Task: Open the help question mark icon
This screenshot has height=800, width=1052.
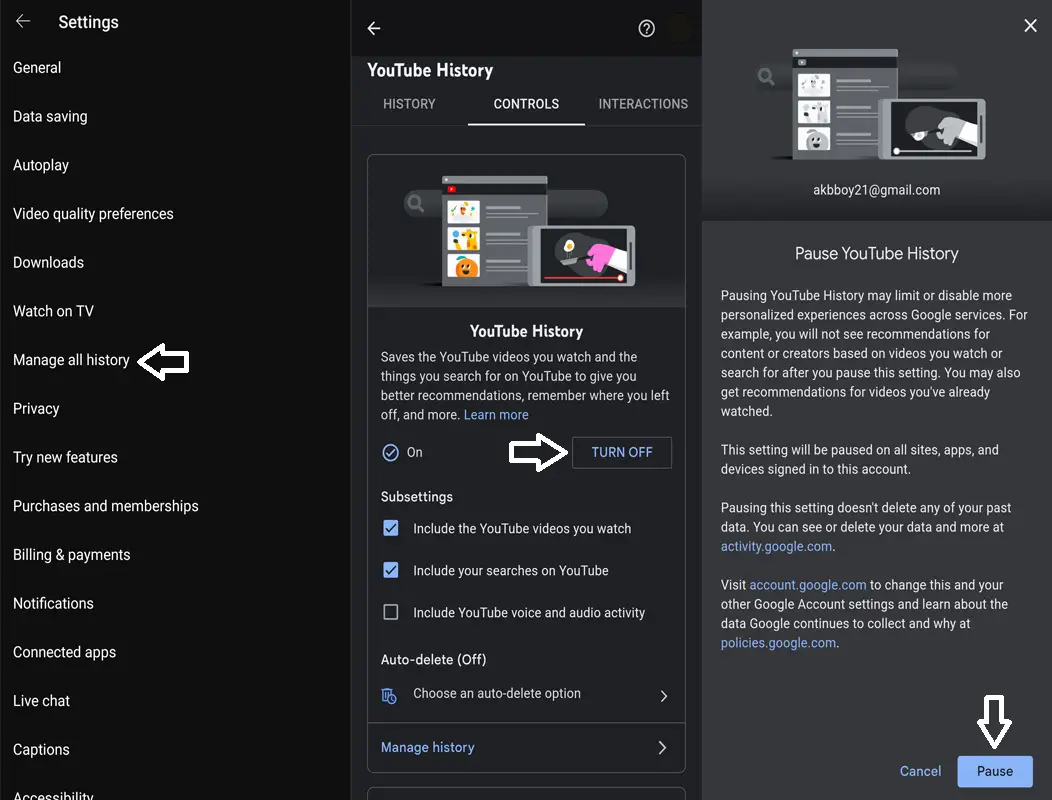Action: click(646, 28)
